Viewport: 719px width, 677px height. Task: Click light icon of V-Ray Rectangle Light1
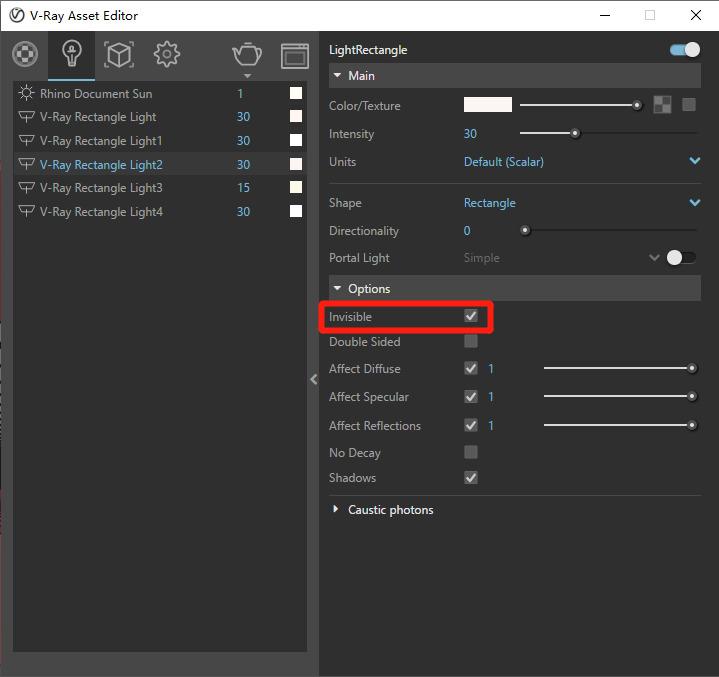point(26,140)
